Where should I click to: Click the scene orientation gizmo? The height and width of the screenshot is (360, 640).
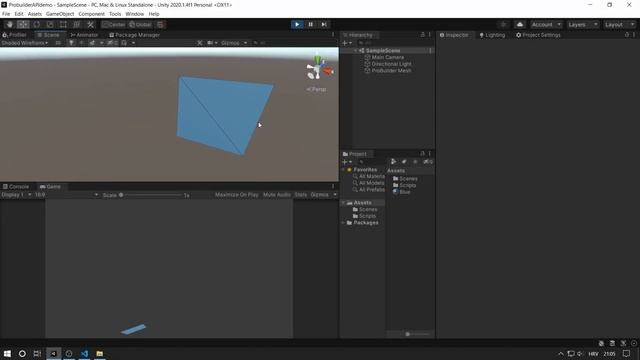[319, 68]
